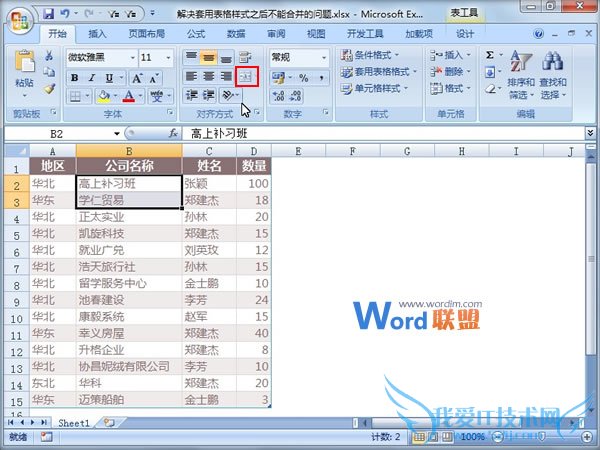Switch to 设计 ribbon tab
This screenshot has width=600, height=450.
(x=465, y=34)
